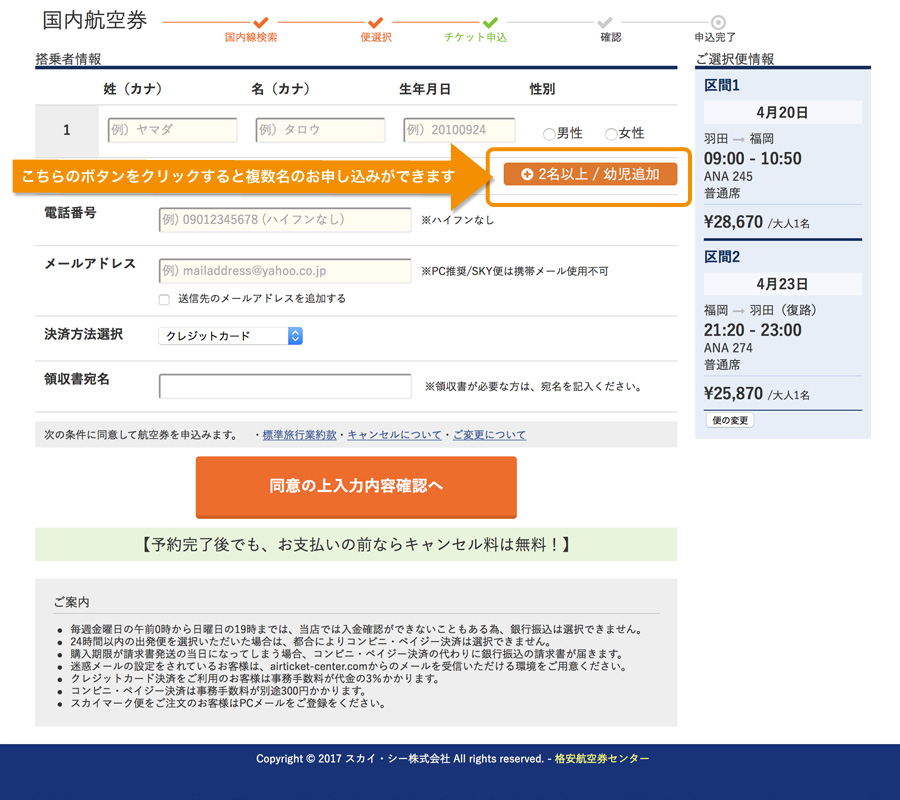The height and width of the screenshot is (800, 900).
Task: Open the キャンセルについて link
Action: pyautogui.click(x=394, y=435)
